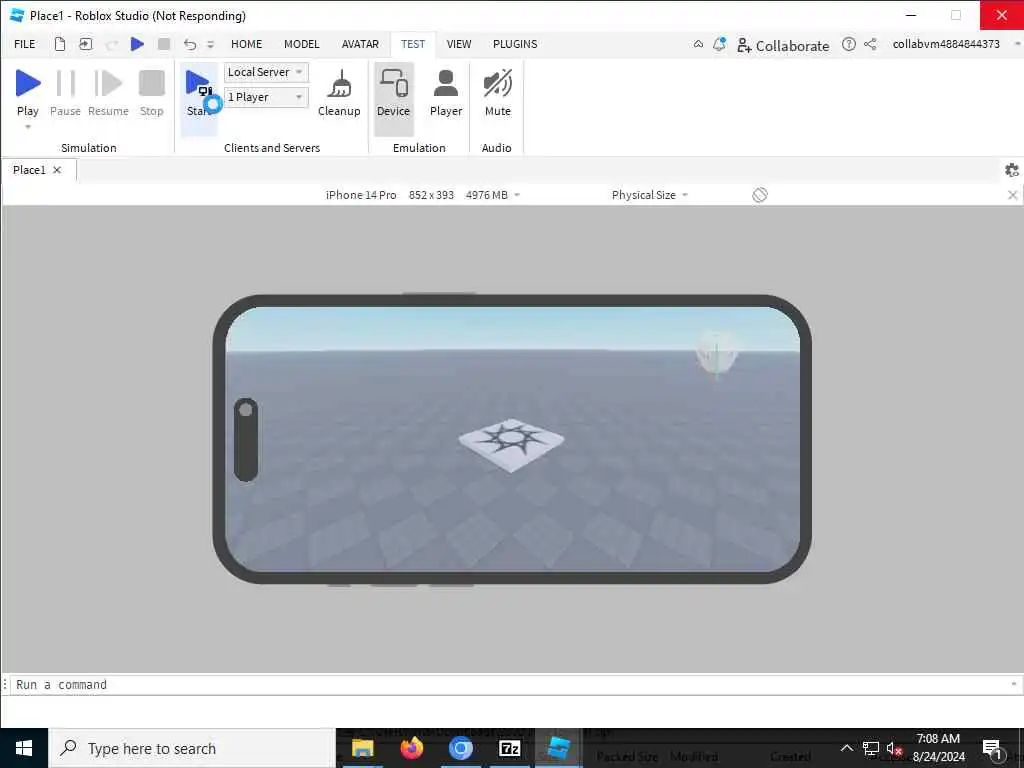Image resolution: width=1024 pixels, height=768 pixels.
Task: Open the Local Server dropdown
Action: click(266, 72)
